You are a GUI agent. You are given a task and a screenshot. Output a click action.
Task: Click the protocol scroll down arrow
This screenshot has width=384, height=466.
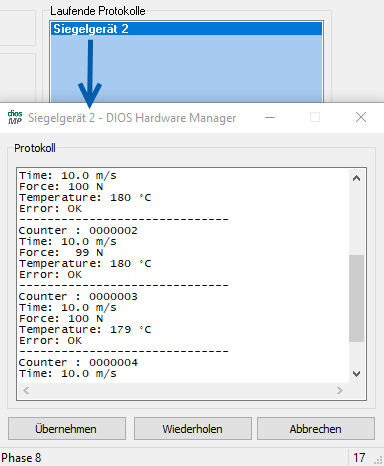pyautogui.click(x=356, y=374)
